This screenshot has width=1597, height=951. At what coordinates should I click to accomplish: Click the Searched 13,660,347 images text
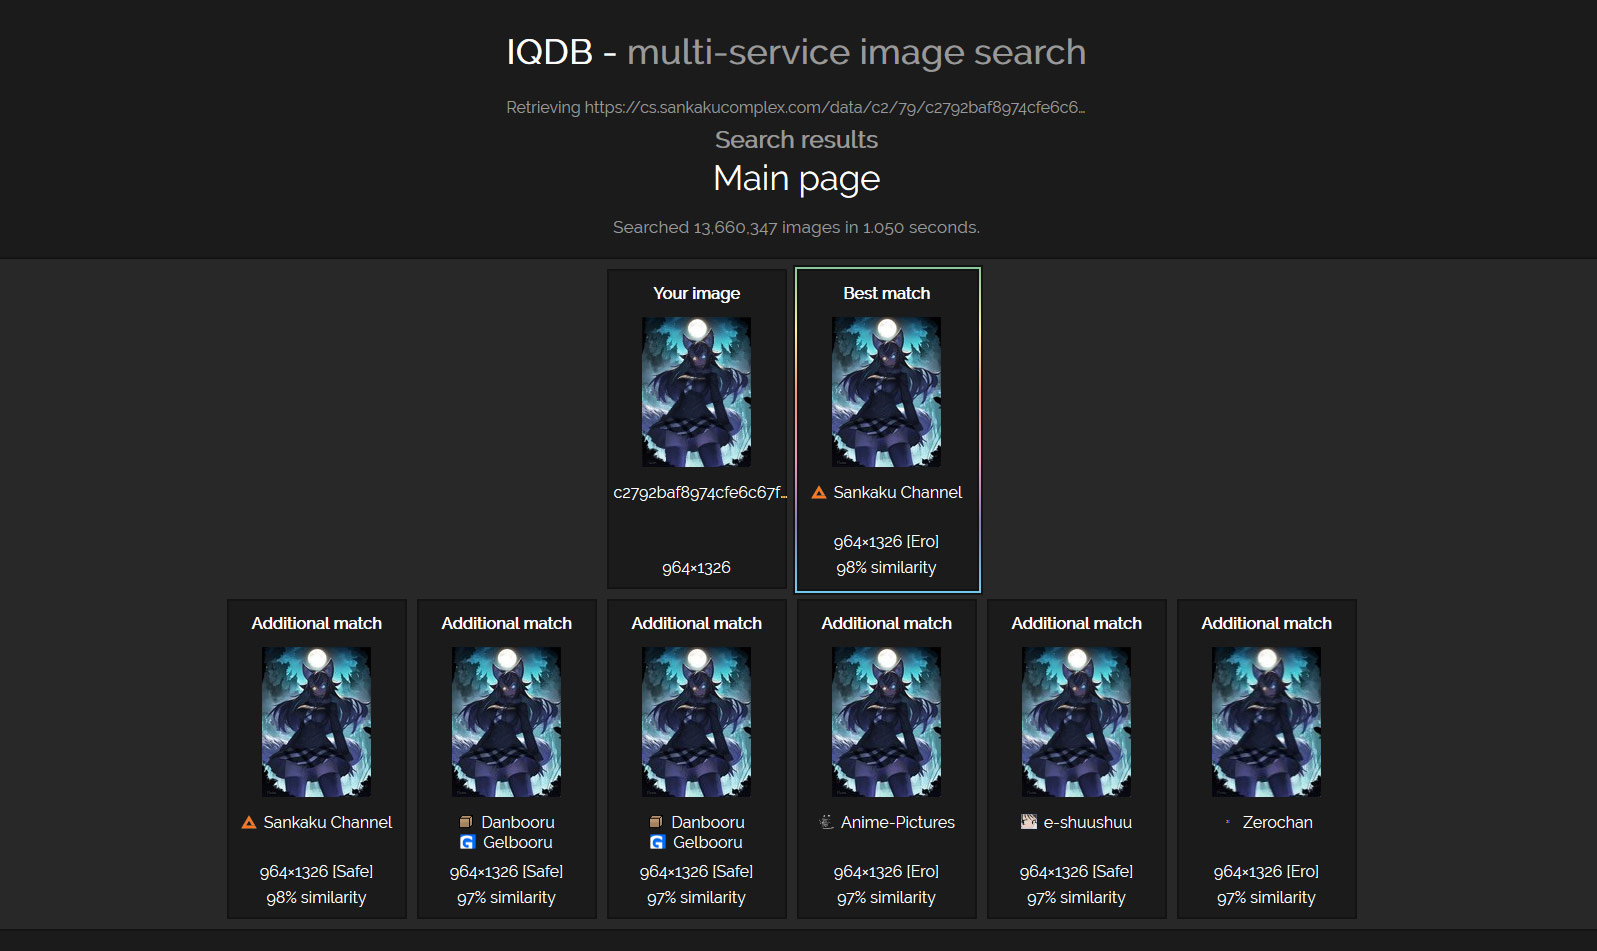click(796, 227)
